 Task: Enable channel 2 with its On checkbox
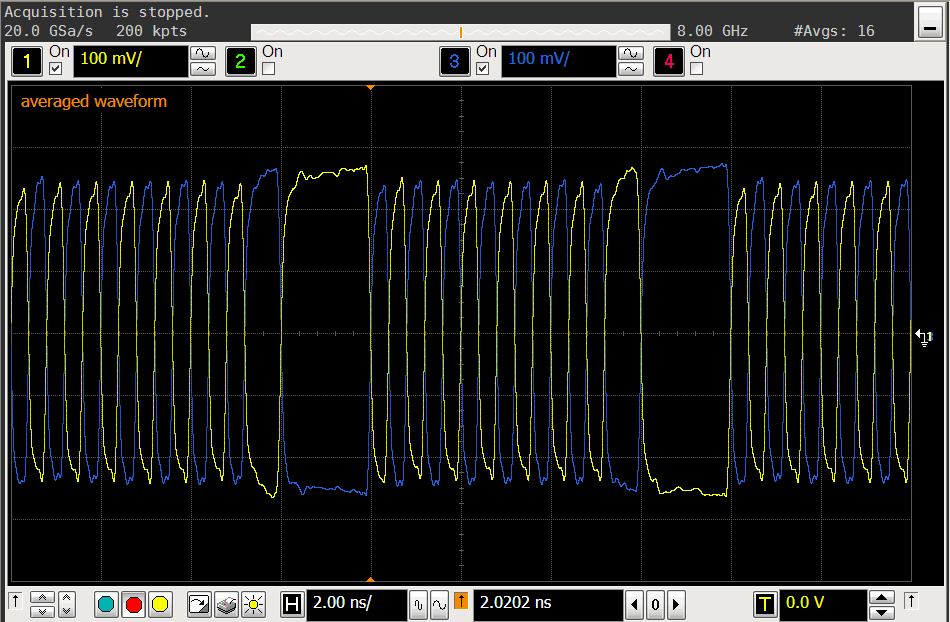coord(268,69)
